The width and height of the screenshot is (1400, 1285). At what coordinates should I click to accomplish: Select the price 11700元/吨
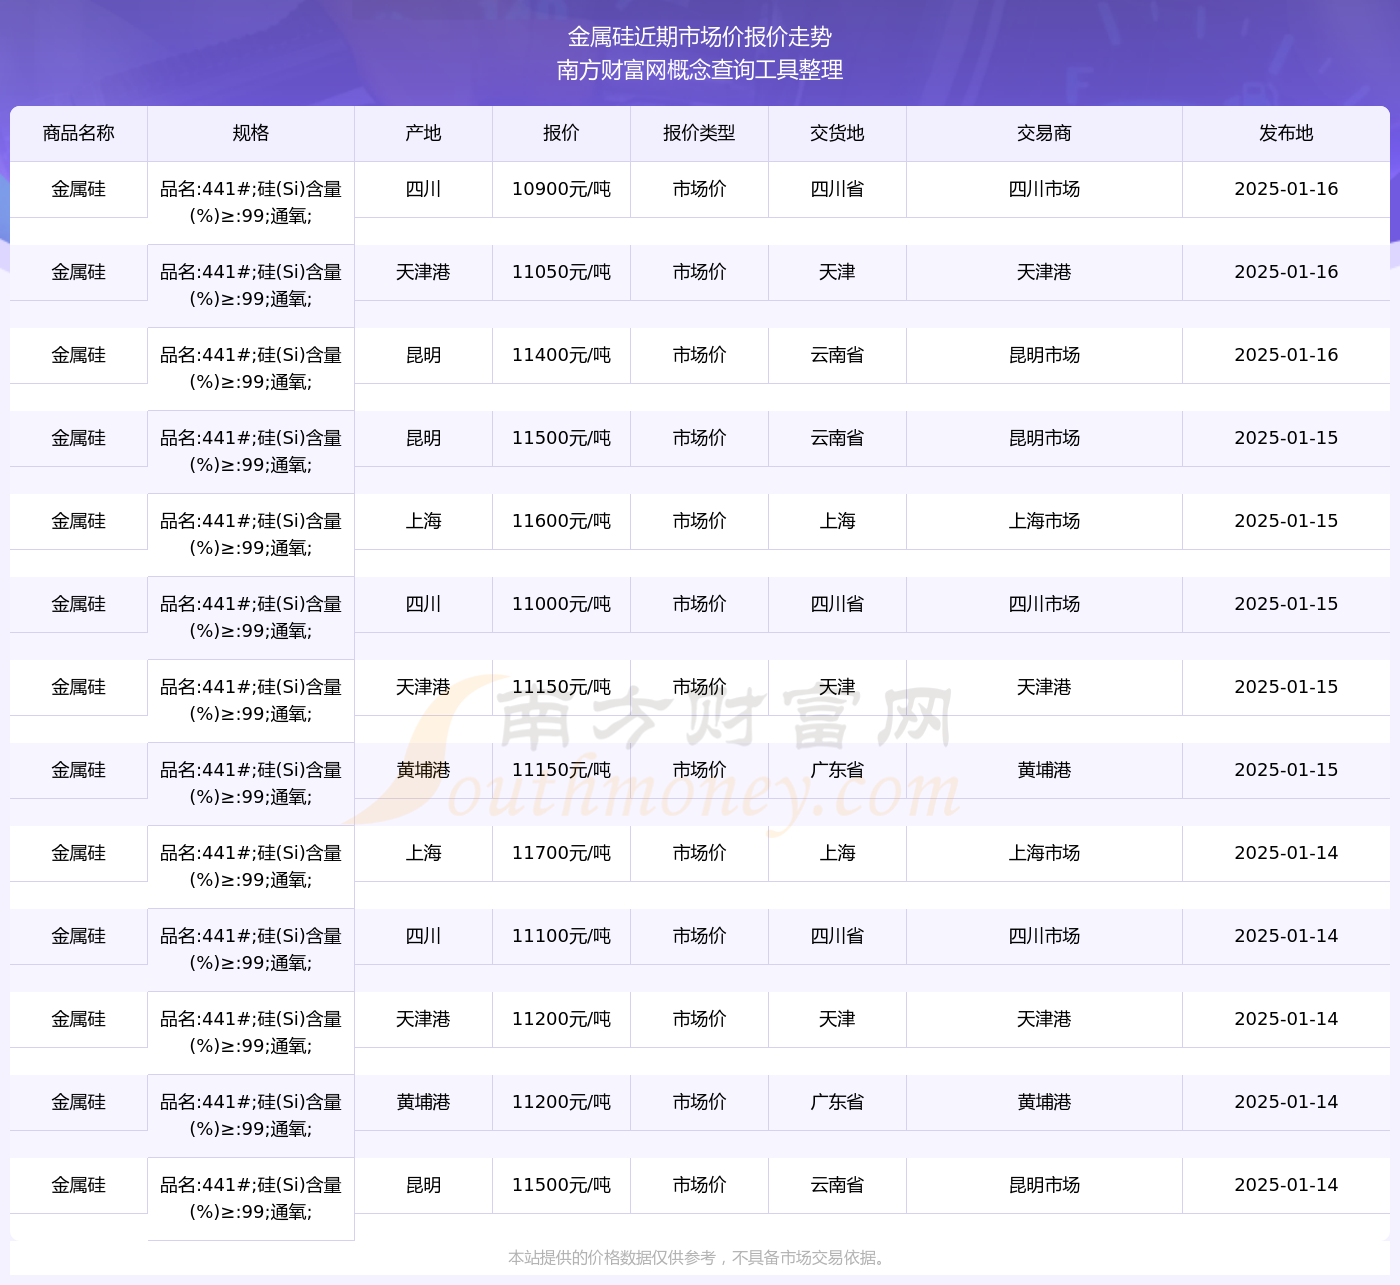(562, 853)
